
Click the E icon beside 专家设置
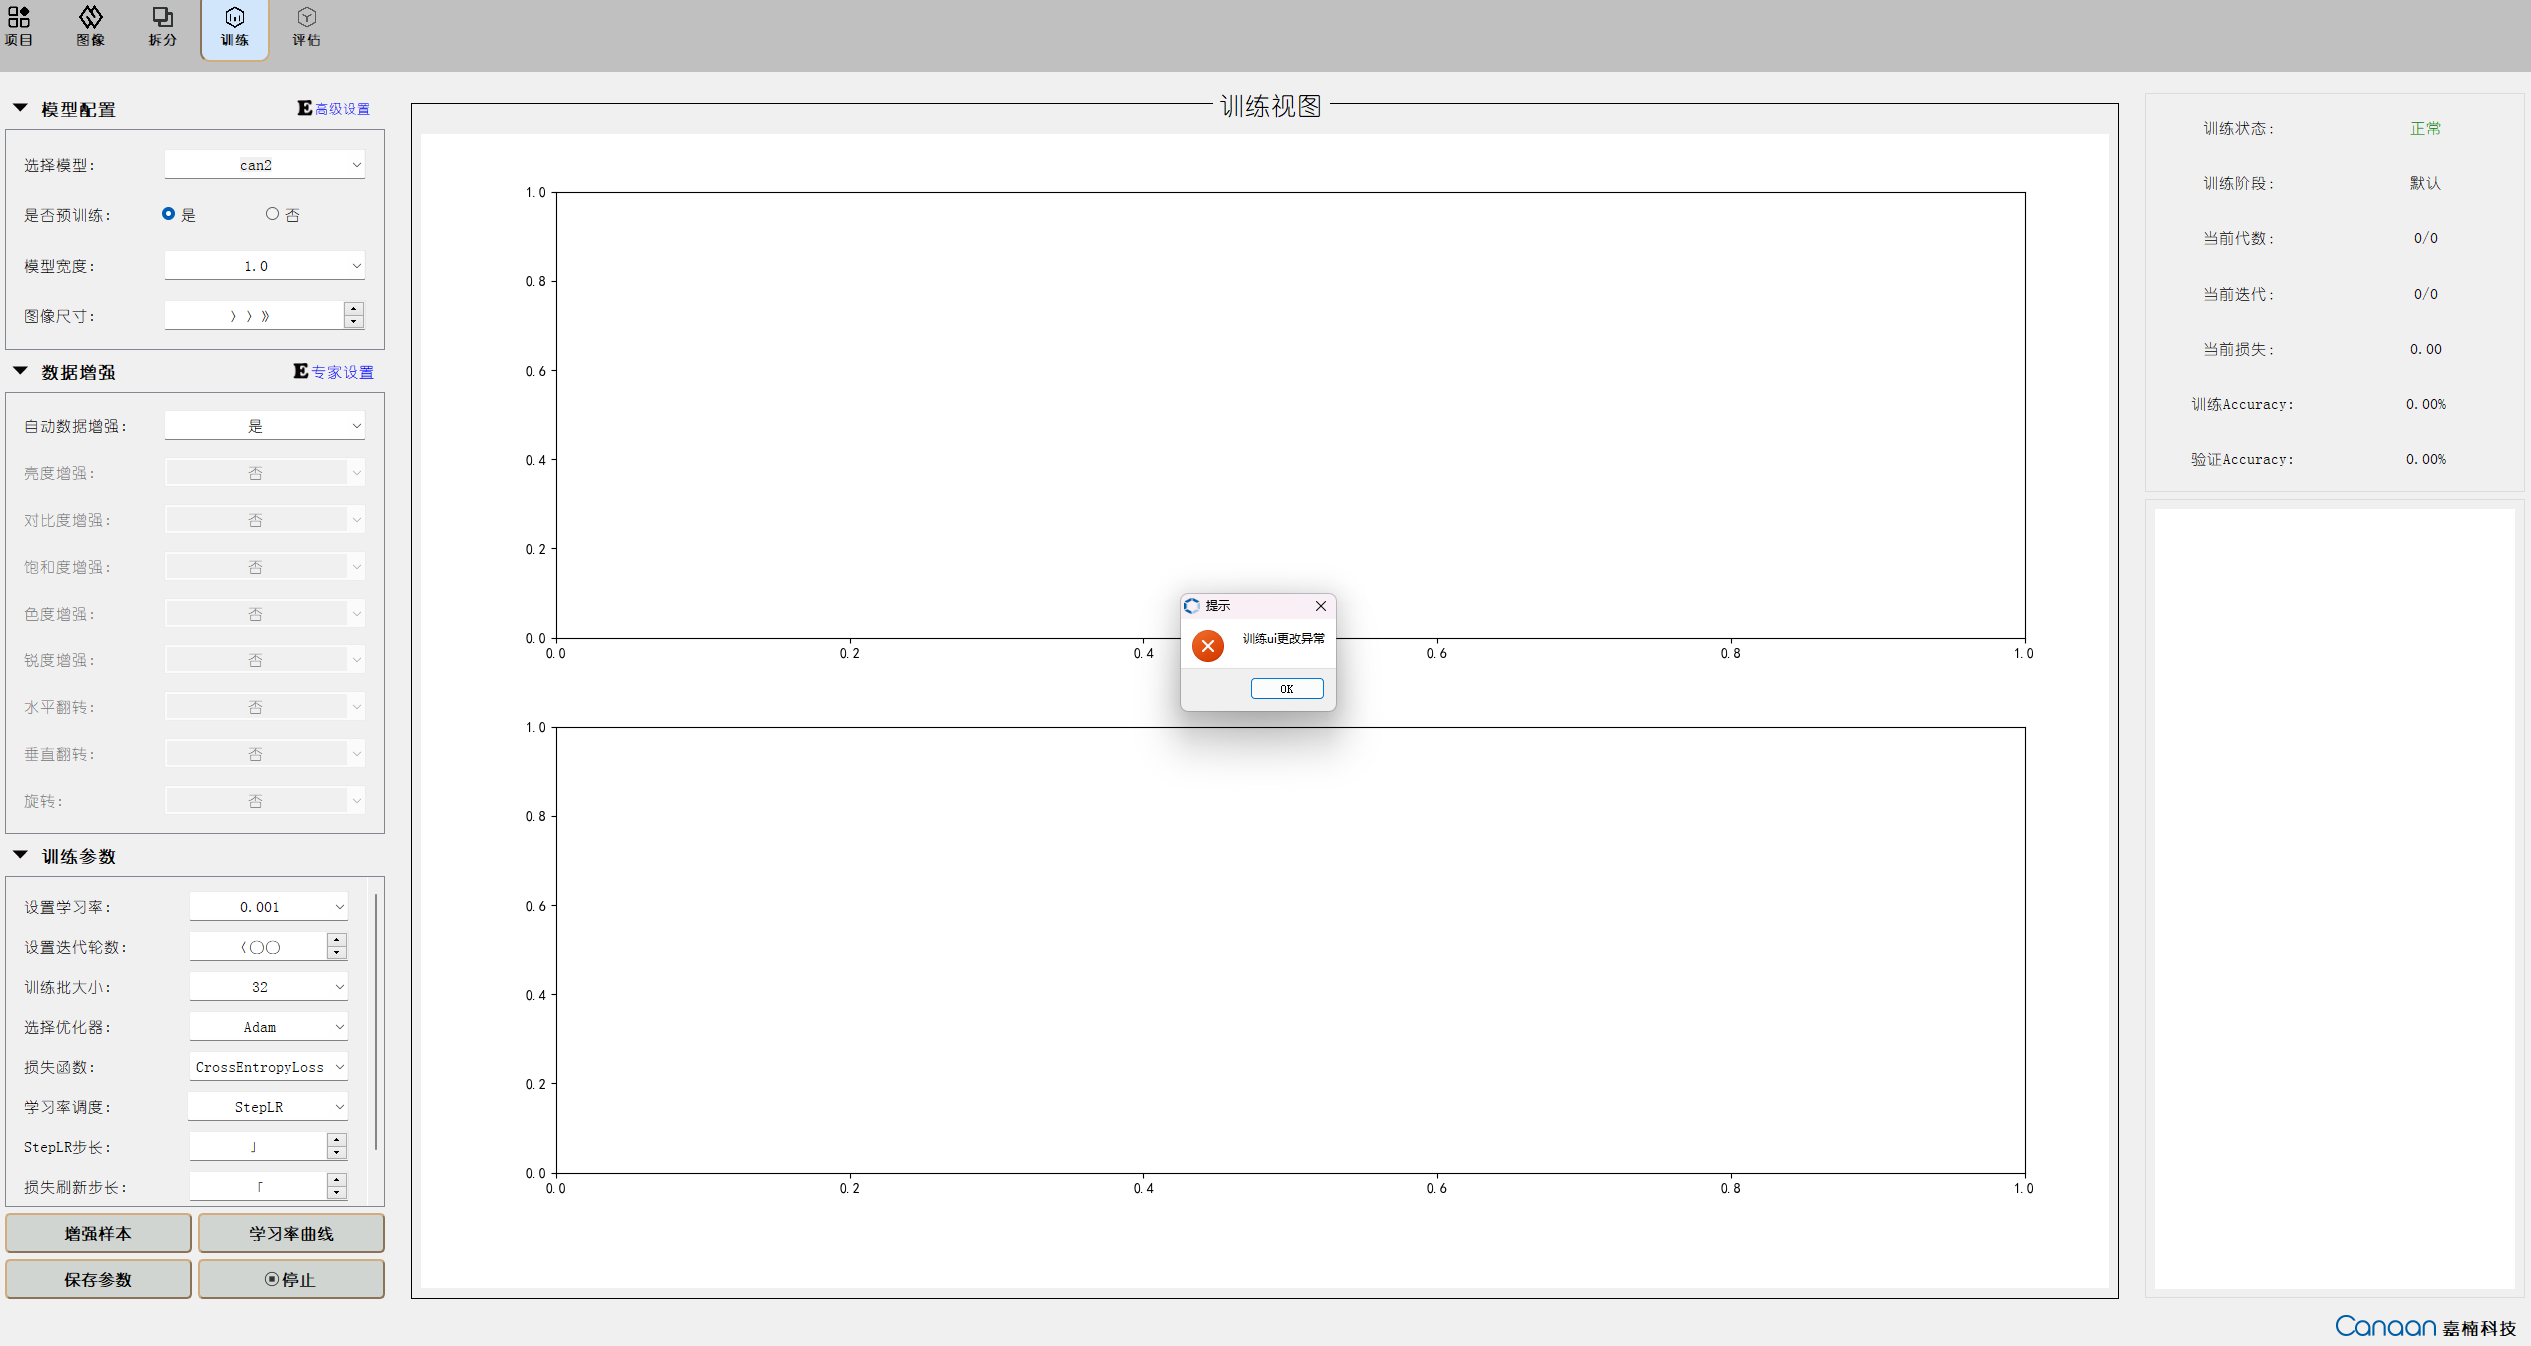[x=300, y=371]
